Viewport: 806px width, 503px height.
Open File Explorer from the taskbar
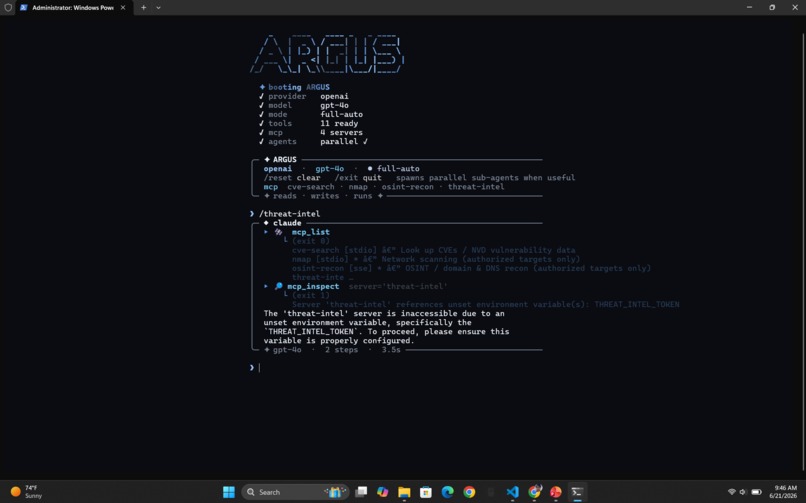pos(404,492)
